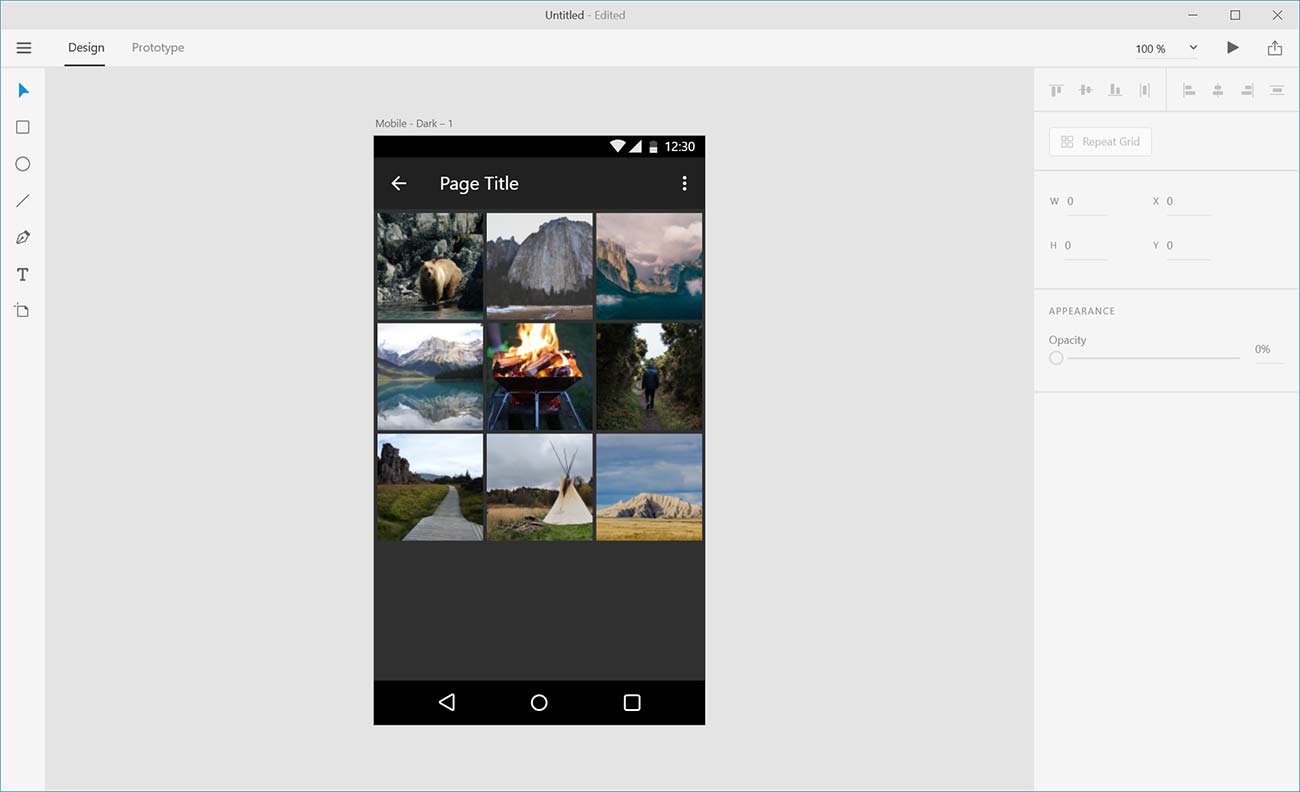Switch to the Design tab
Image resolution: width=1300 pixels, height=792 pixels.
(x=86, y=48)
